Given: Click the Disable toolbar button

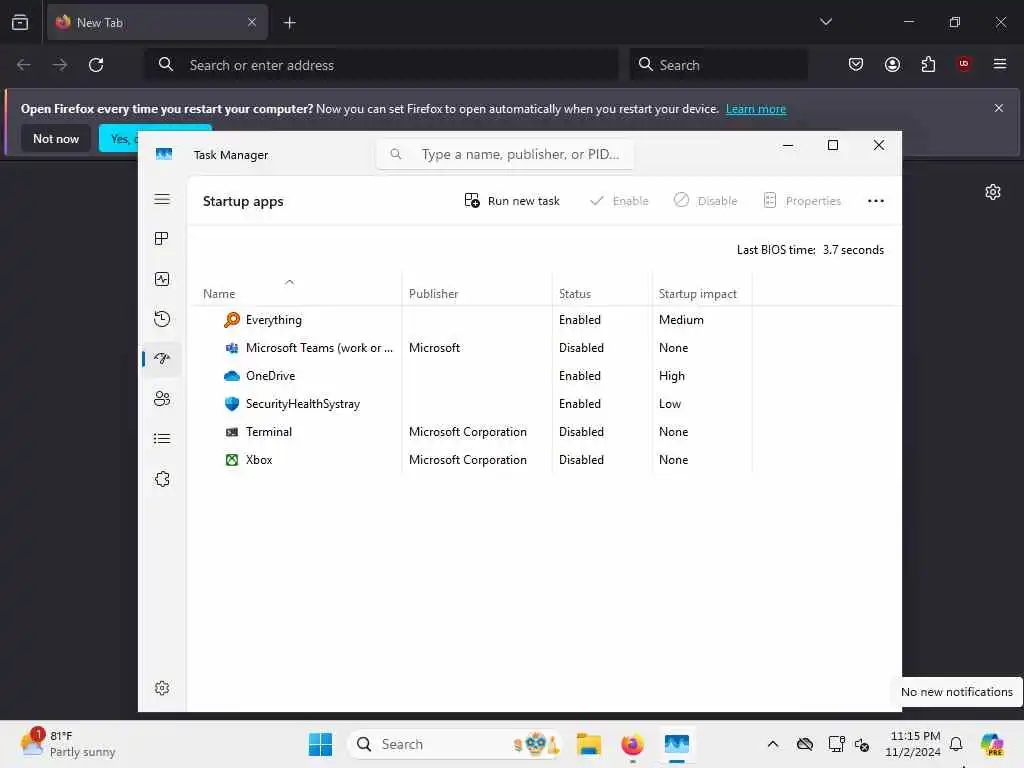Looking at the screenshot, I should point(705,200).
